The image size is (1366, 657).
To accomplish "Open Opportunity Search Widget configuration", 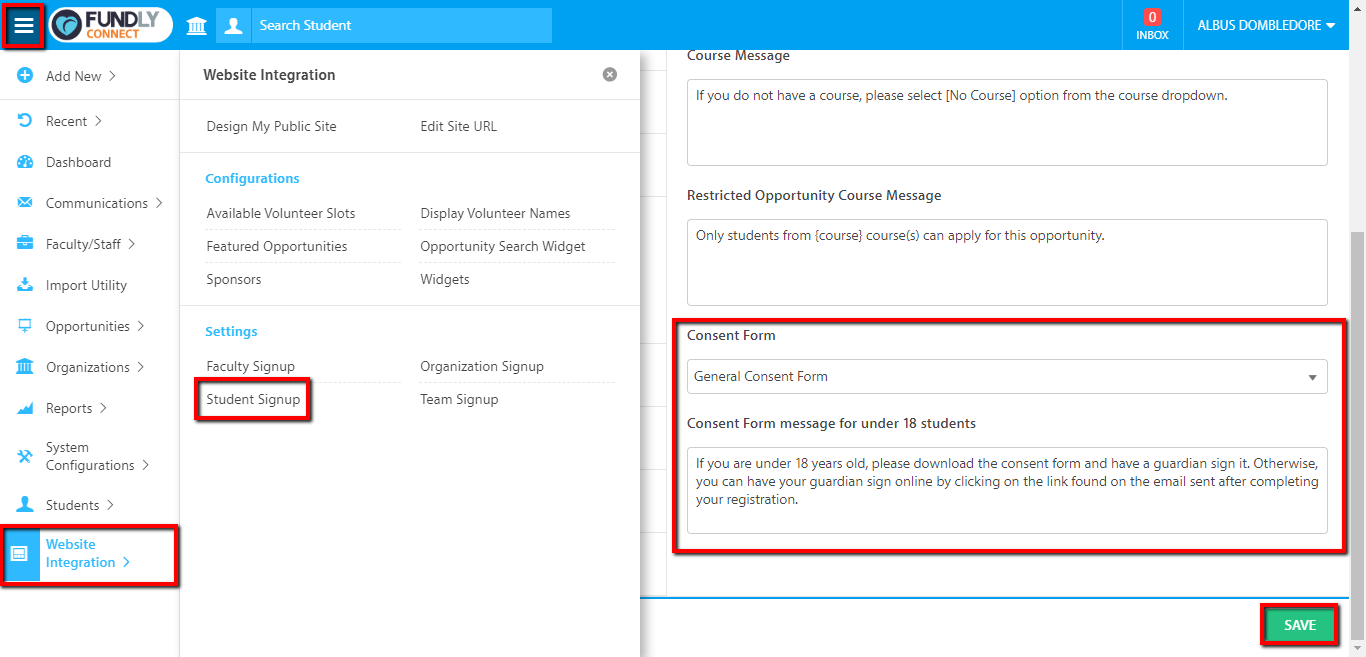I will [503, 246].
